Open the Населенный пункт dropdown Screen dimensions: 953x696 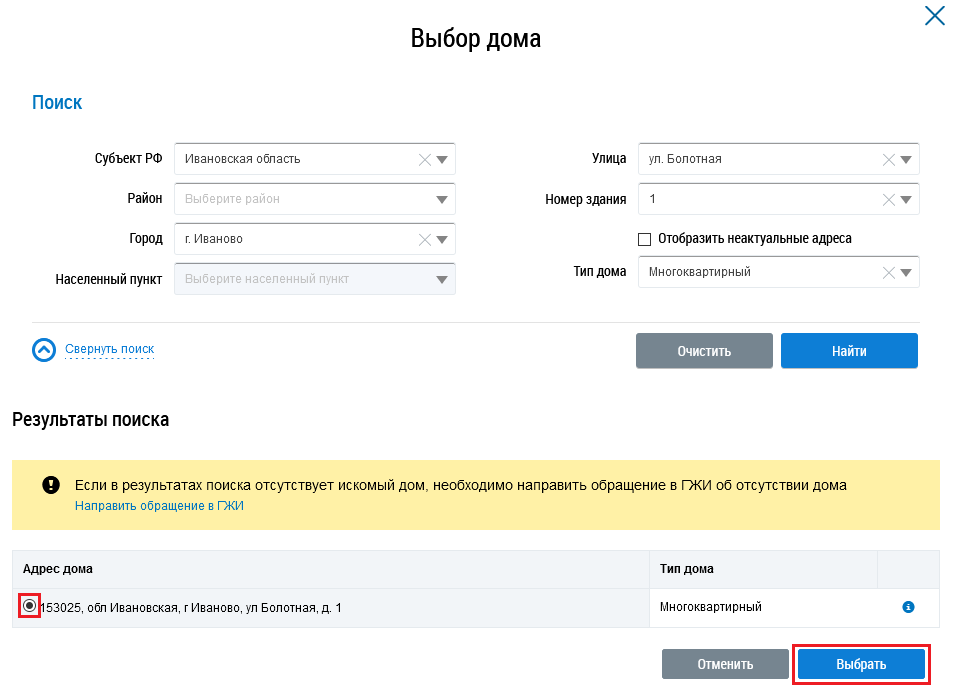click(x=442, y=279)
